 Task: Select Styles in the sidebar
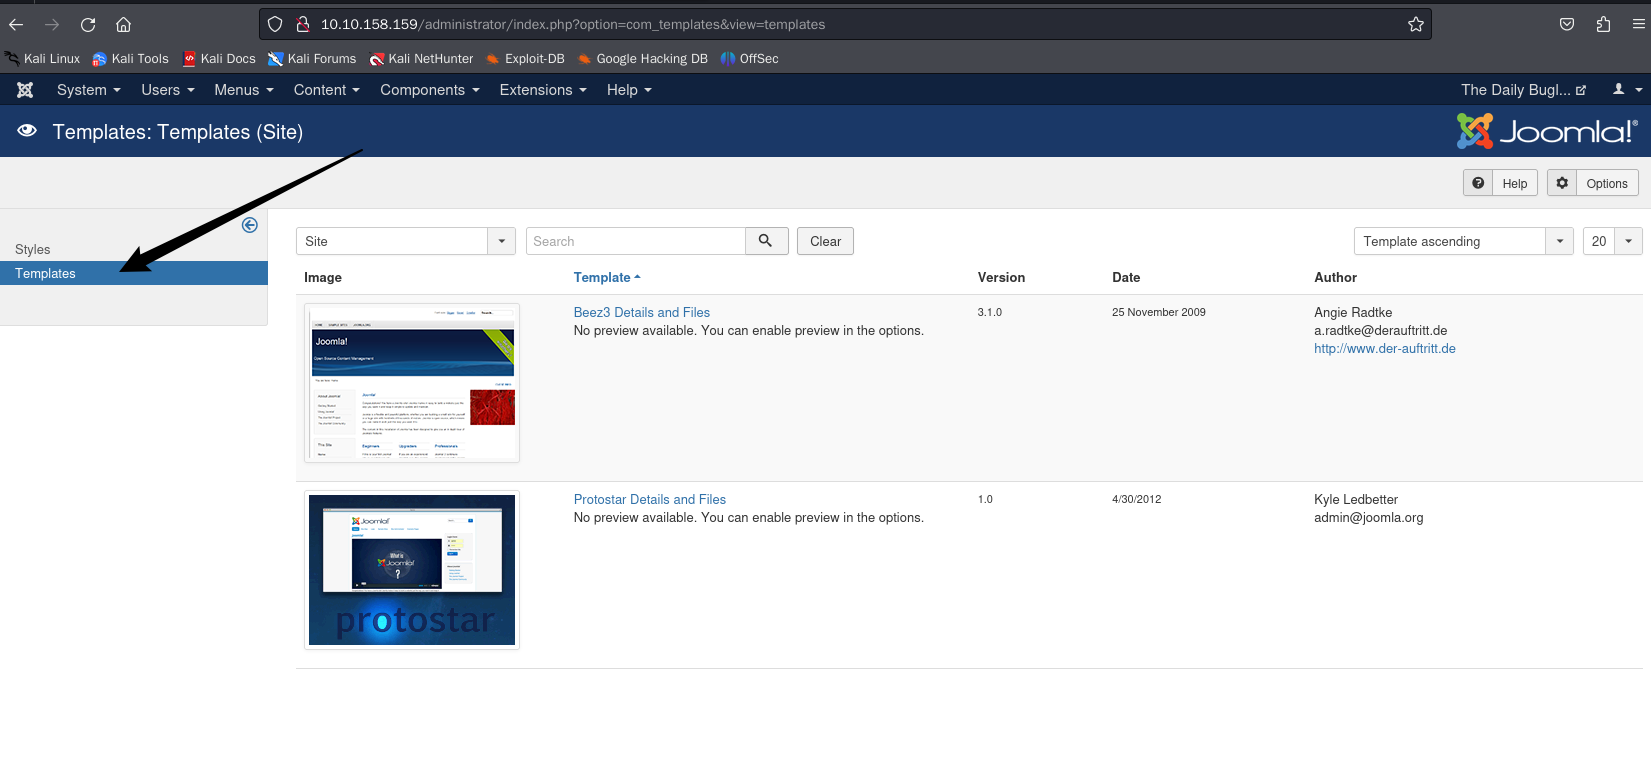pyautogui.click(x=33, y=249)
